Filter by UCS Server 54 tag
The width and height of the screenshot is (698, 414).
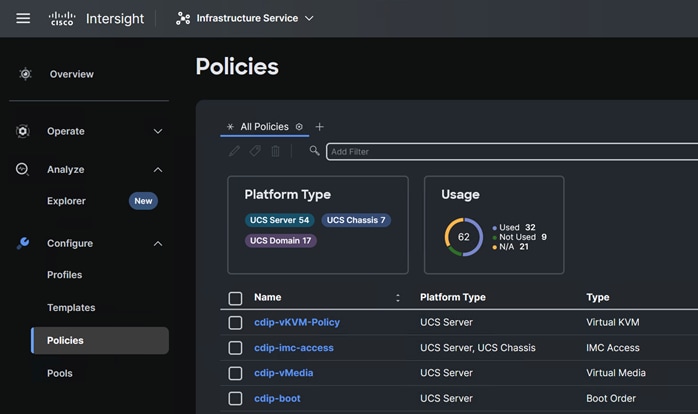[280, 220]
